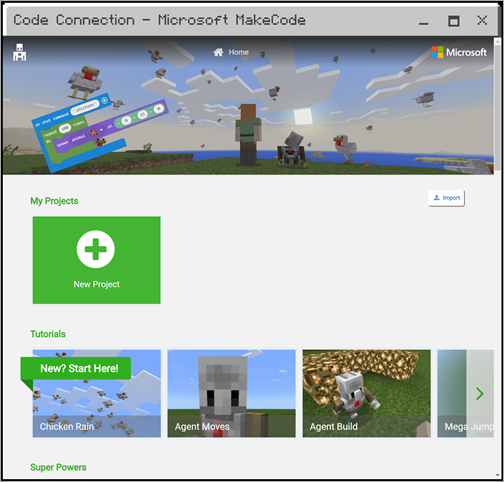Click the white plus circle icon
This screenshot has width=504, height=482.
(x=96, y=249)
